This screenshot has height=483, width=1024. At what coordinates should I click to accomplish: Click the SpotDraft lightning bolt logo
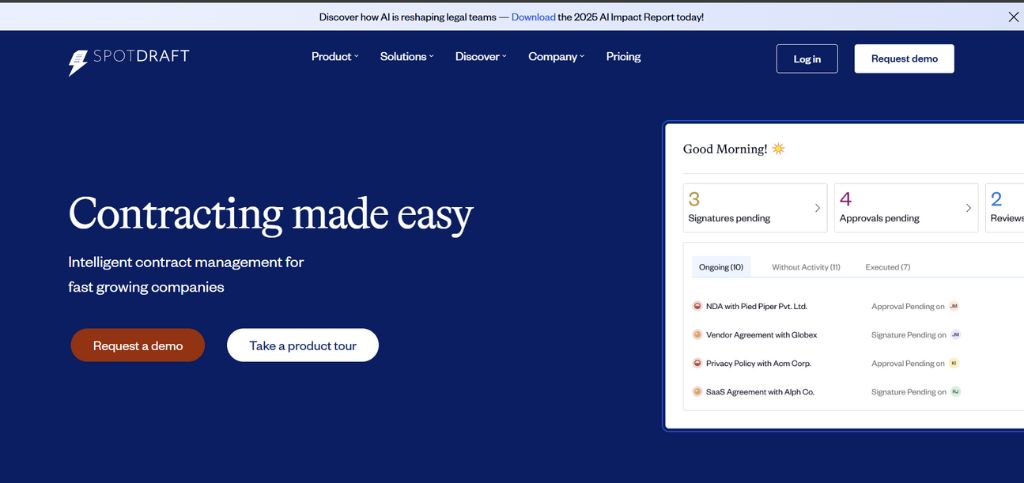click(78, 63)
